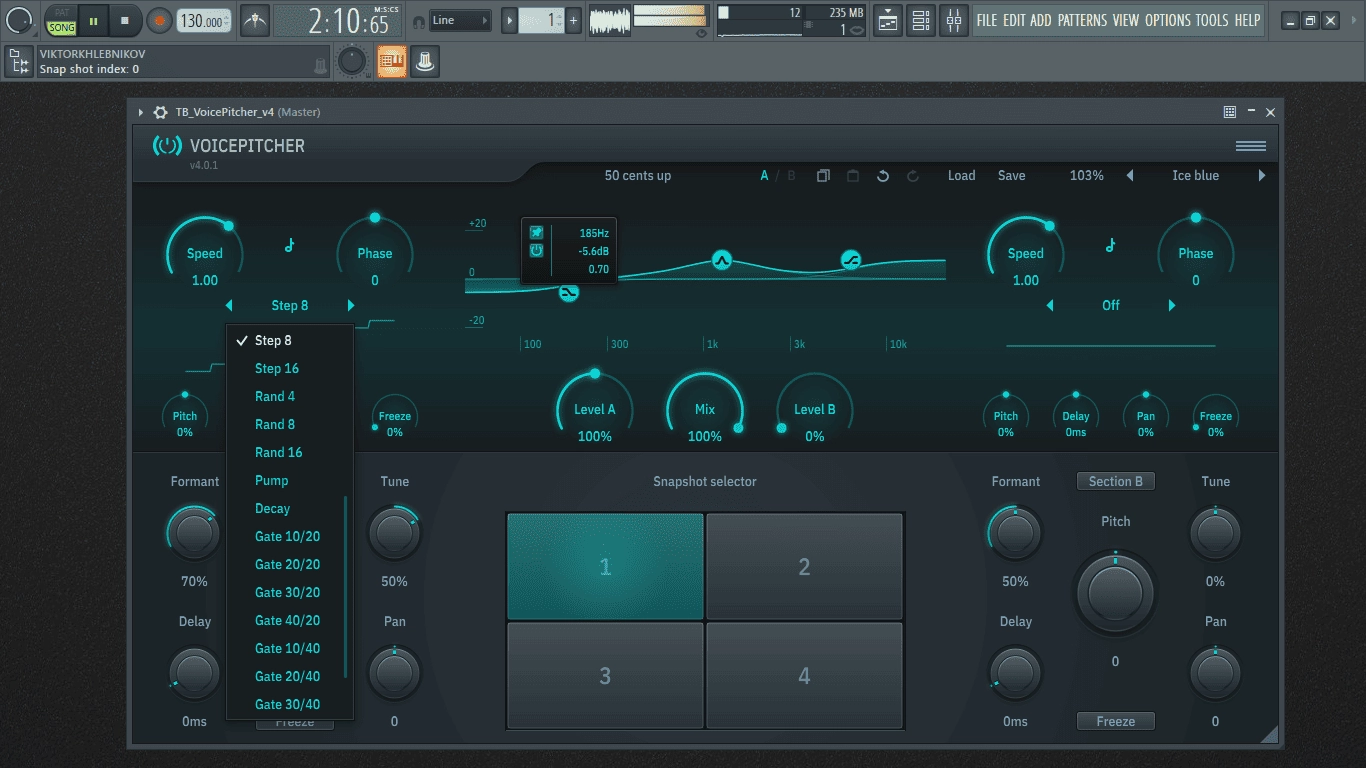Screen dimensions: 1366x768
Task: Click the Save preset button
Action: pos(1011,176)
